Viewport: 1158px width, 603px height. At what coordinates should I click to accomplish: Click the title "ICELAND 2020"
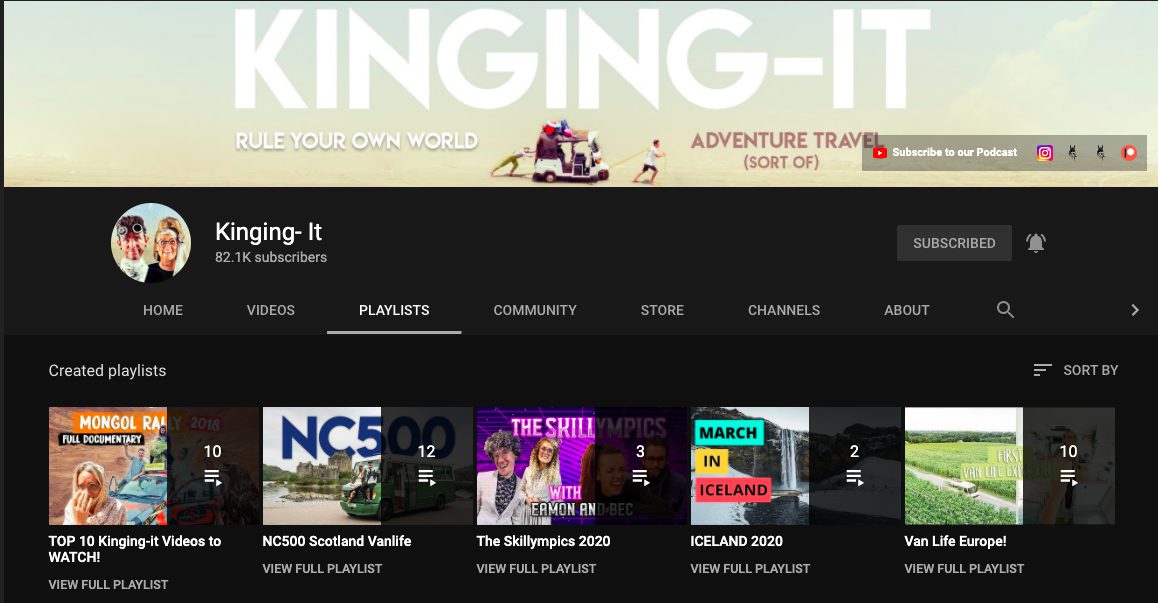[736, 541]
